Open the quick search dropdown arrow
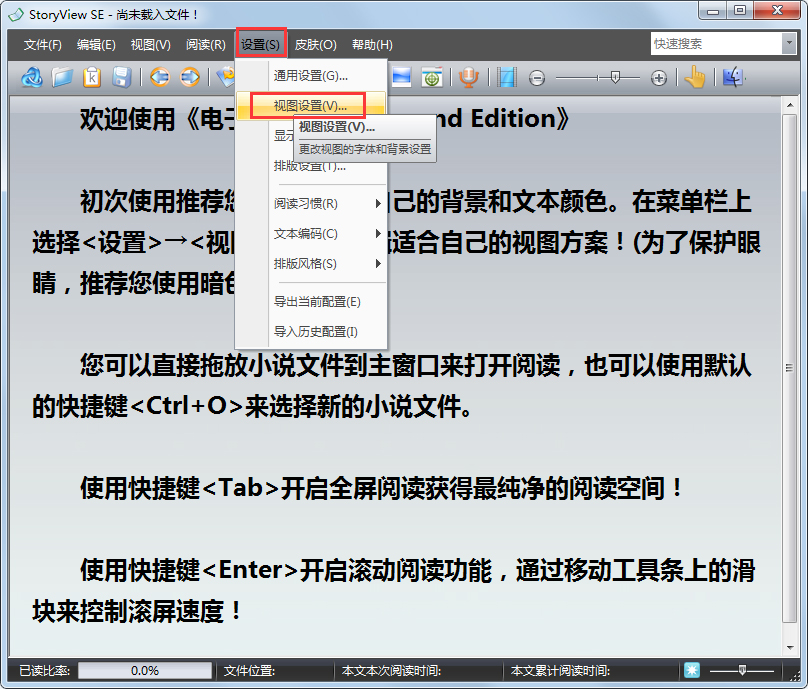This screenshot has height=689, width=808. [790, 43]
